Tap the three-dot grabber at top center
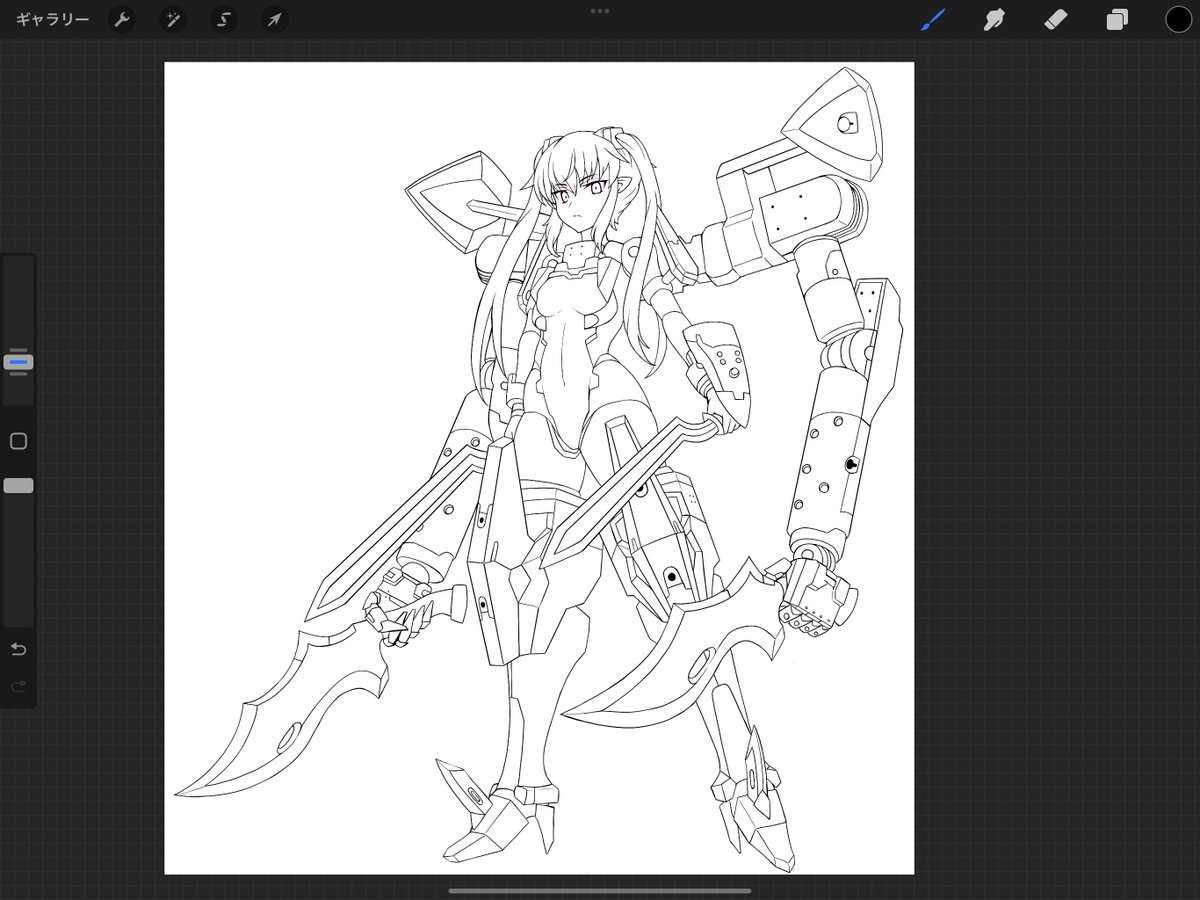The height and width of the screenshot is (900, 1200). coord(600,11)
